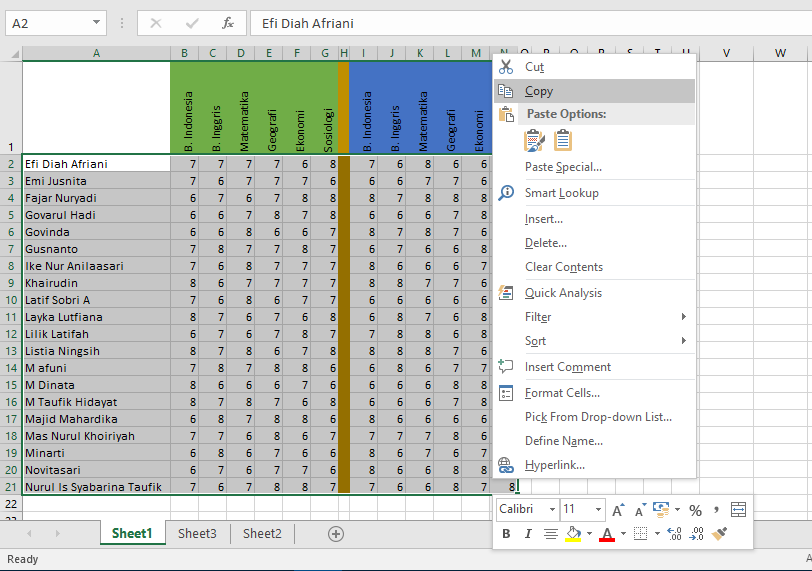Expand the Filter submenu
The height and width of the screenshot is (571, 812).
click(594, 317)
